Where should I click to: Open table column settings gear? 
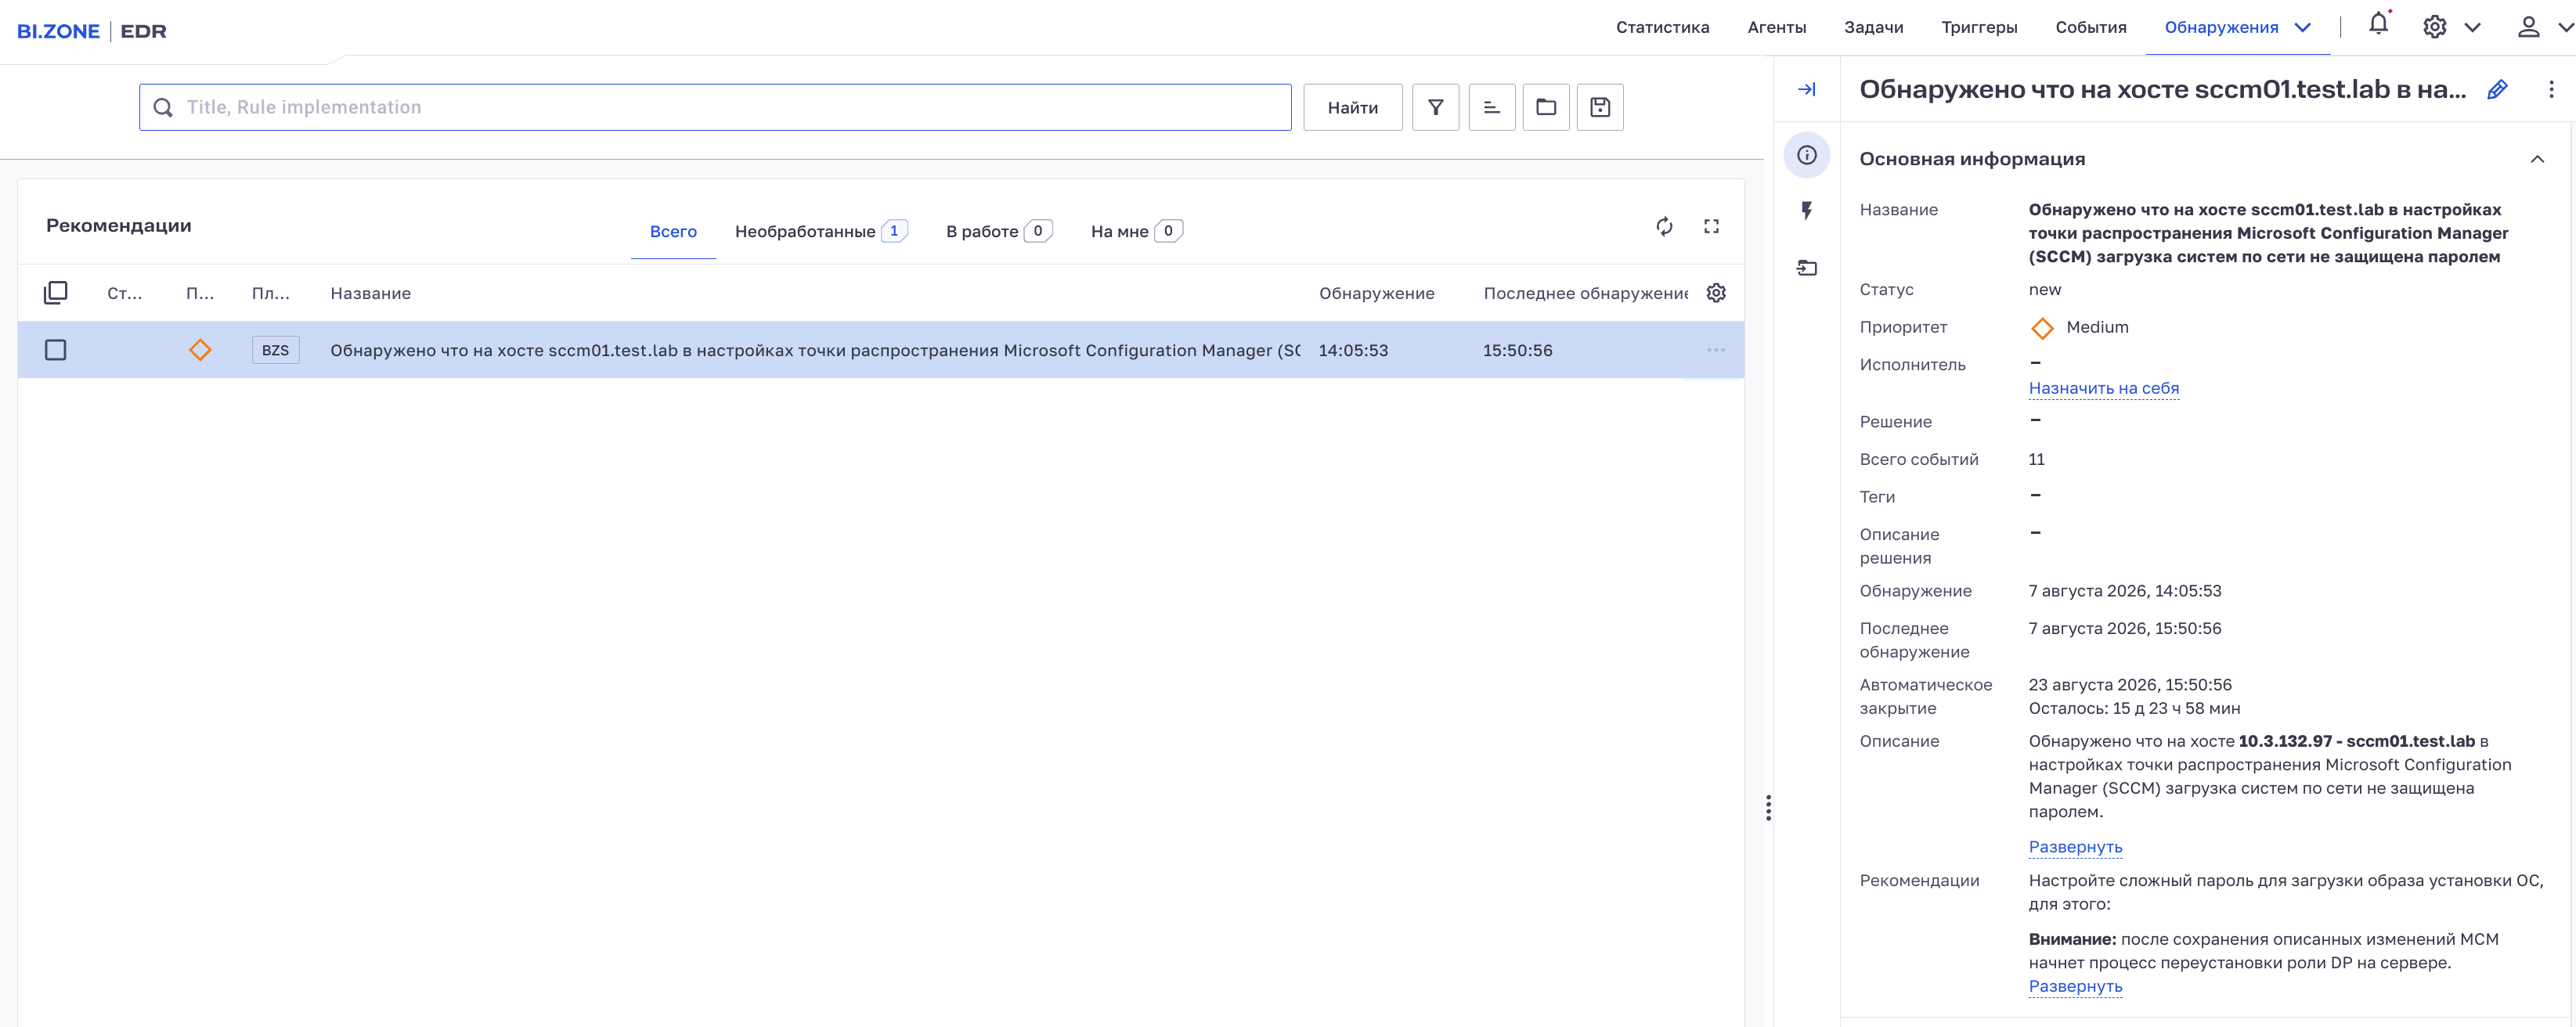click(1716, 293)
